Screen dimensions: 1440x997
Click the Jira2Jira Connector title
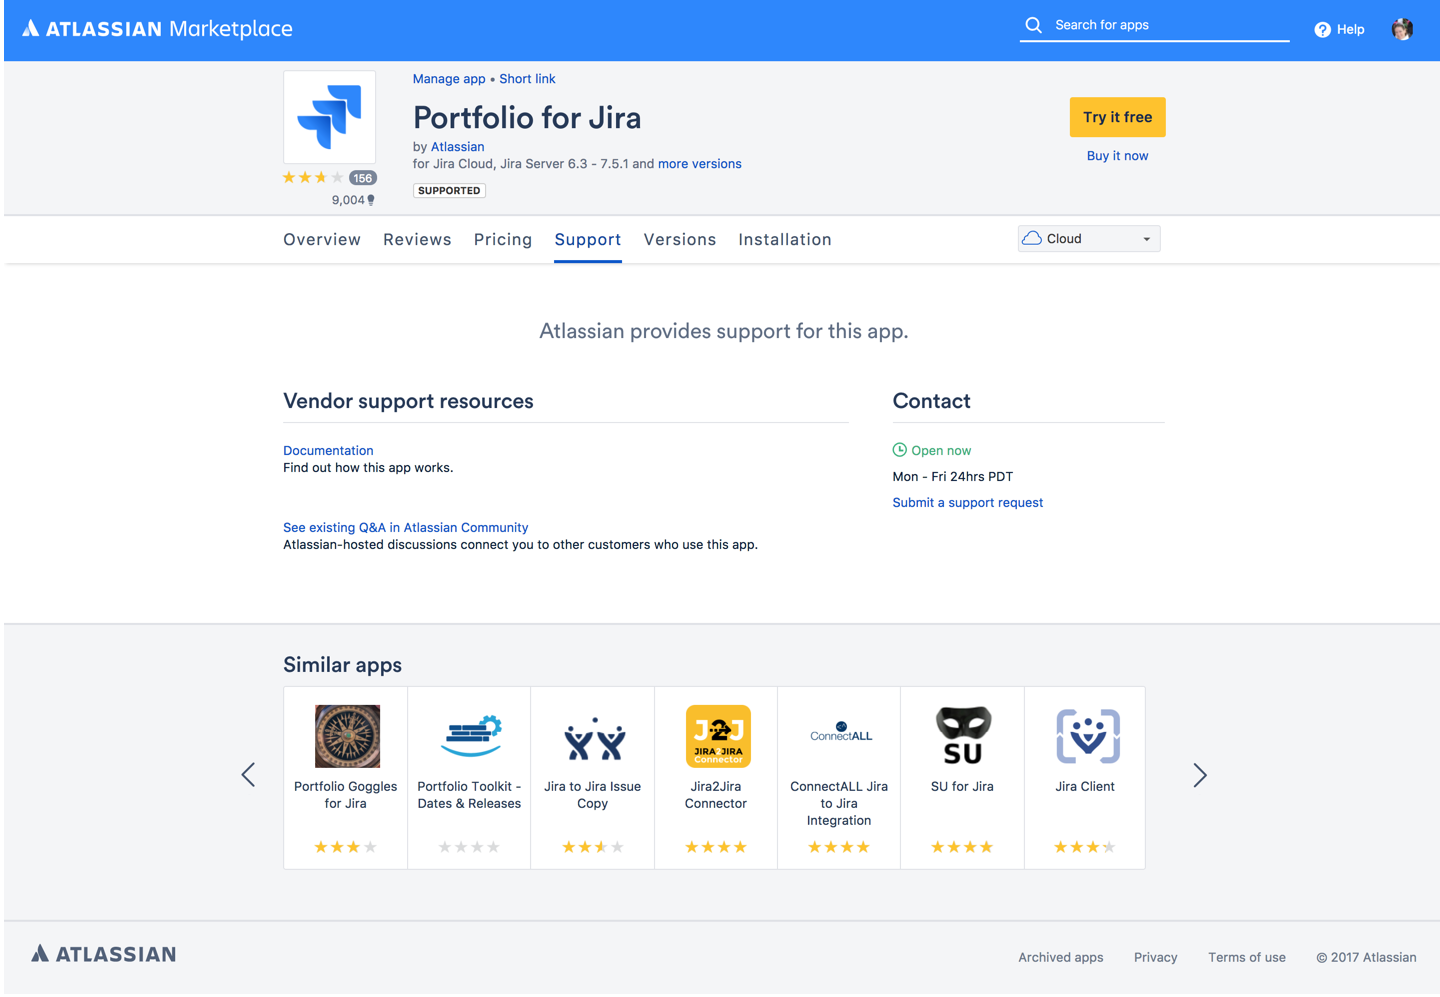click(x=716, y=795)
